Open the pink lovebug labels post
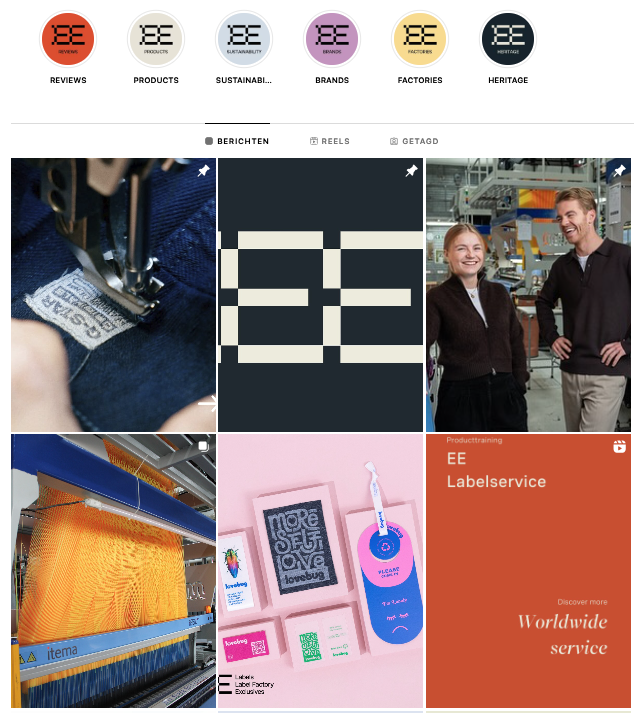This screenshot has width=640, height=713. [320, 571]
